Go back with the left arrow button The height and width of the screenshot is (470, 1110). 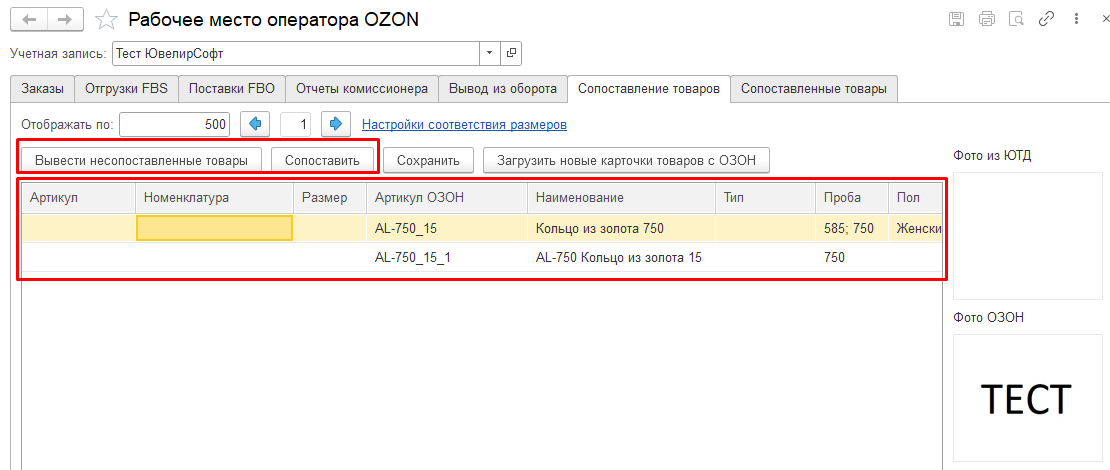29,19
